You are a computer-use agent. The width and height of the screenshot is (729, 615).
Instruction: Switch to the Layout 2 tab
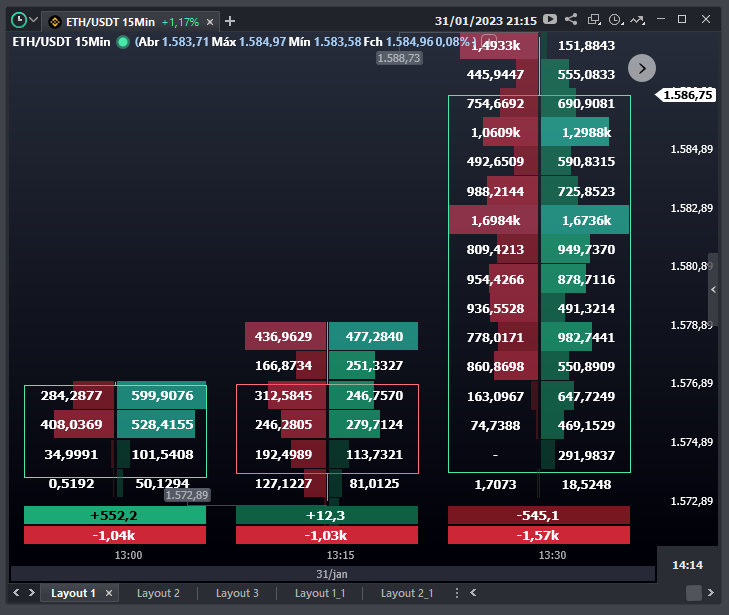pyautogui.click(x=158, y=593)
